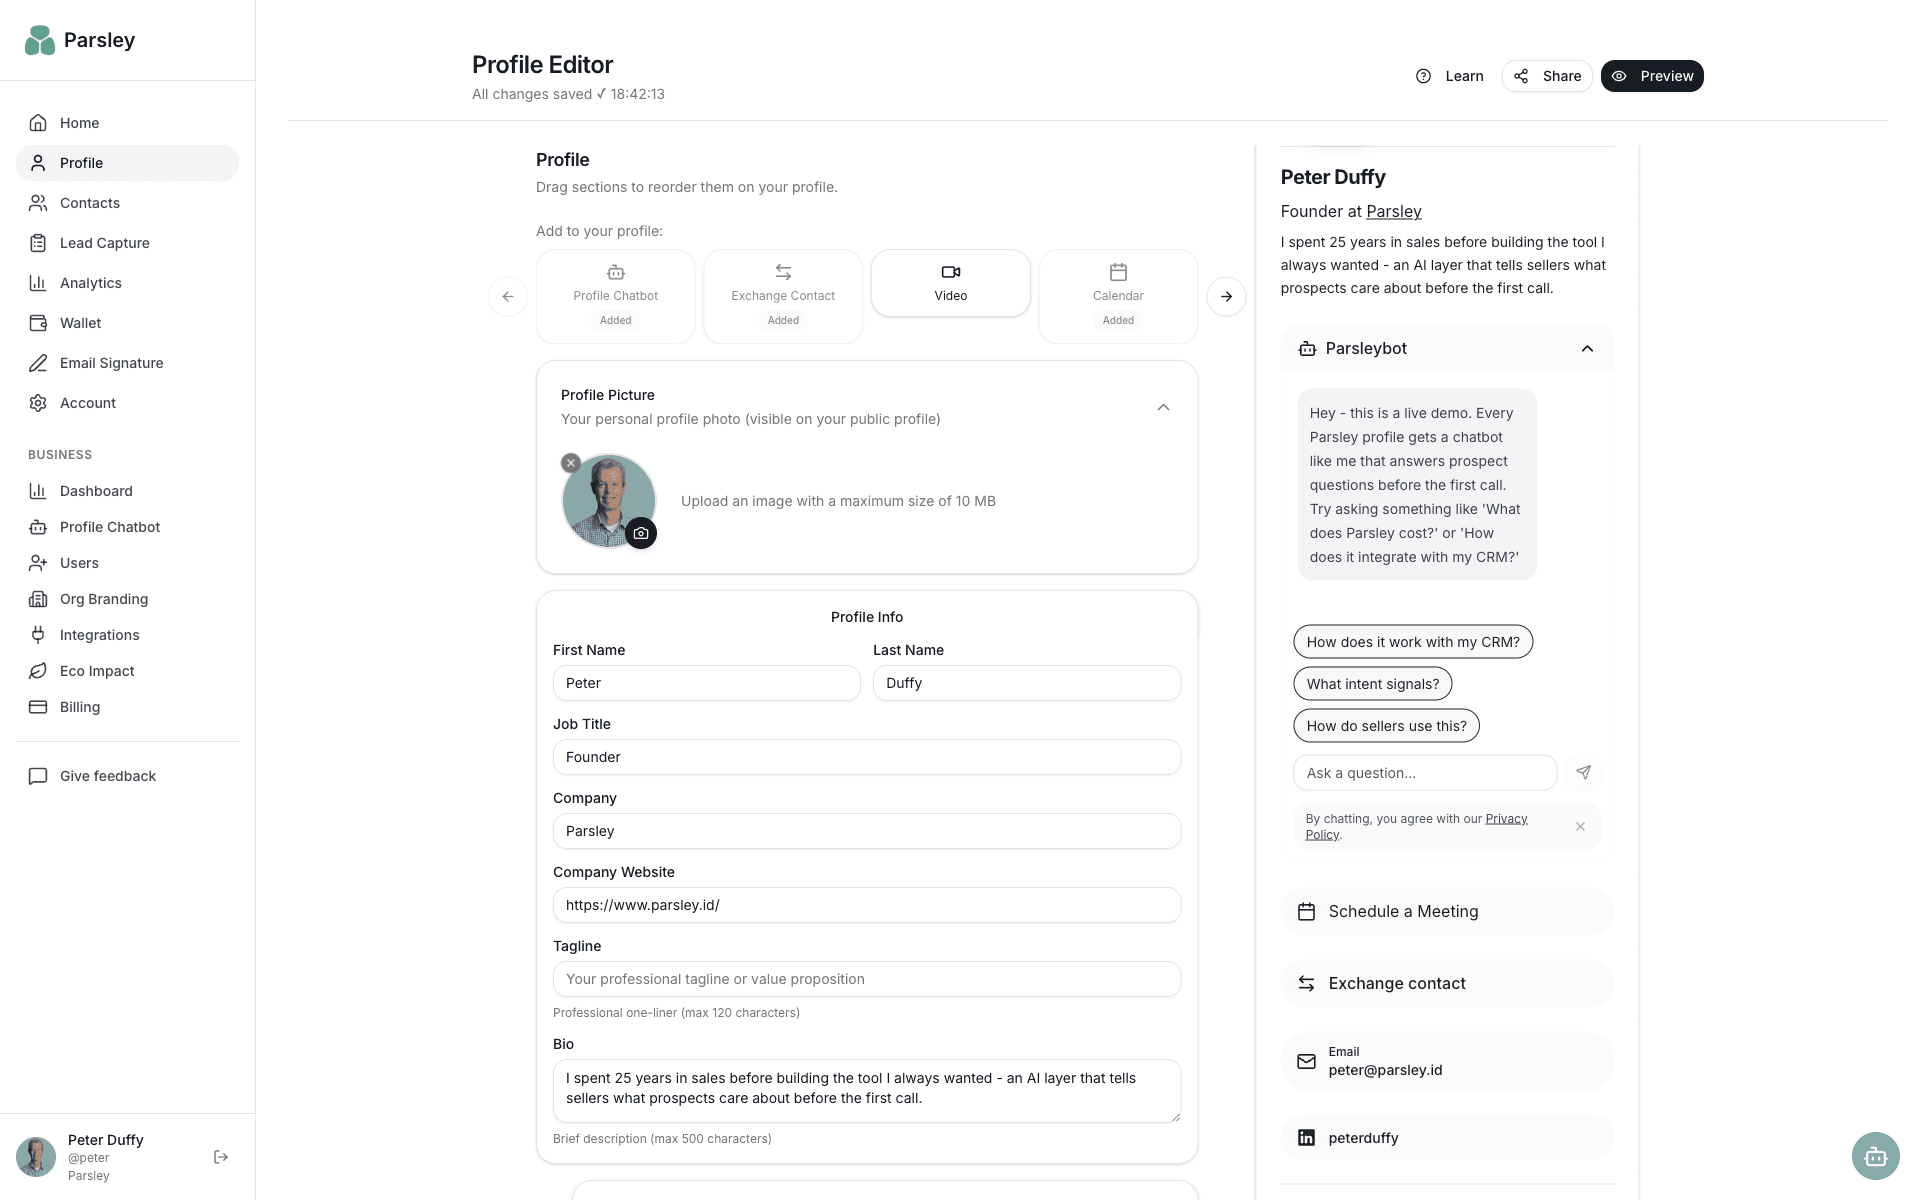Viewport: 1920px width, 1200px height.
Task: Dismiss the Privacy Policy chat notice
Action: click(1580, 826)
